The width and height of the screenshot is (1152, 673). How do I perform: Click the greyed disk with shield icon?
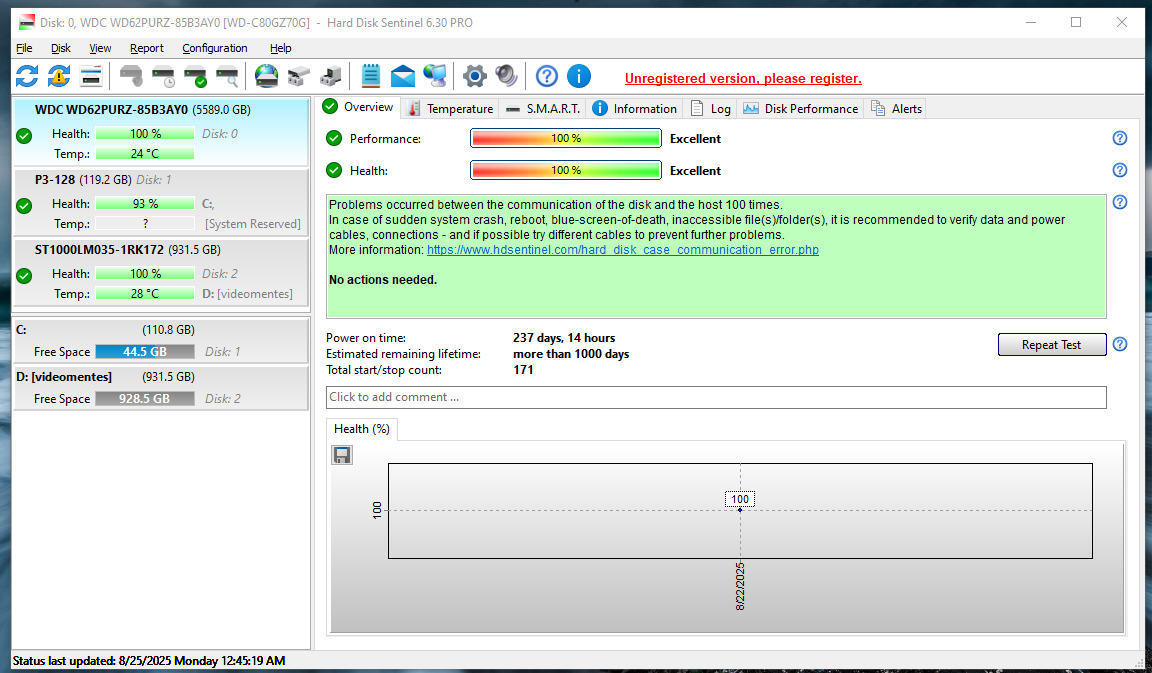coord(131,76)
